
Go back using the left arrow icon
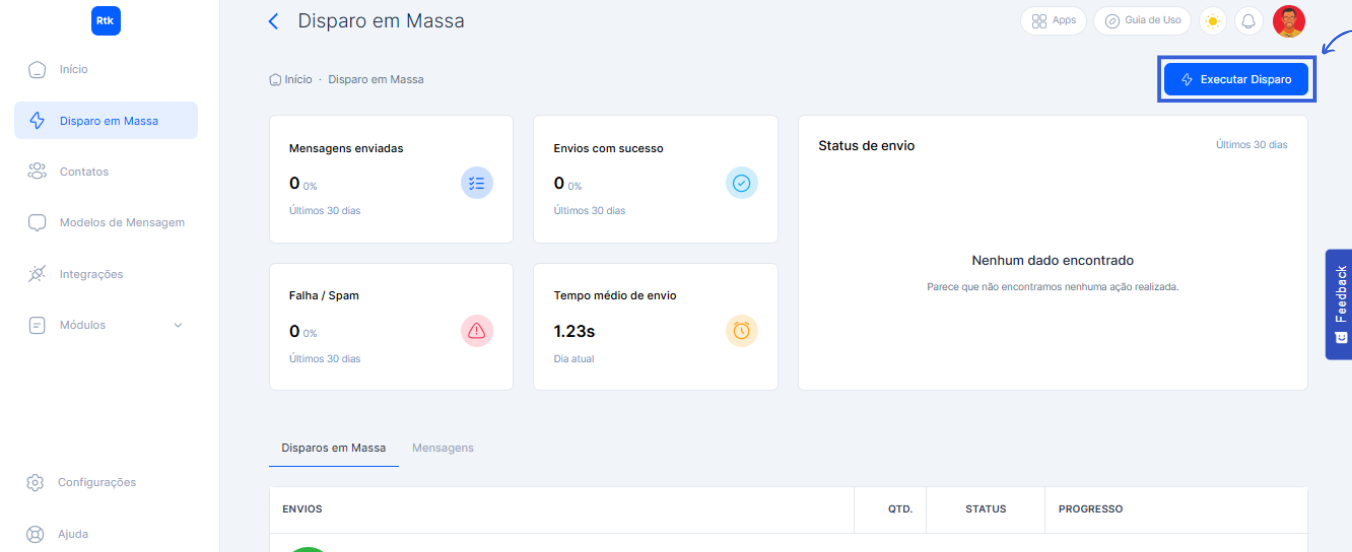click(x=273, y=21)
